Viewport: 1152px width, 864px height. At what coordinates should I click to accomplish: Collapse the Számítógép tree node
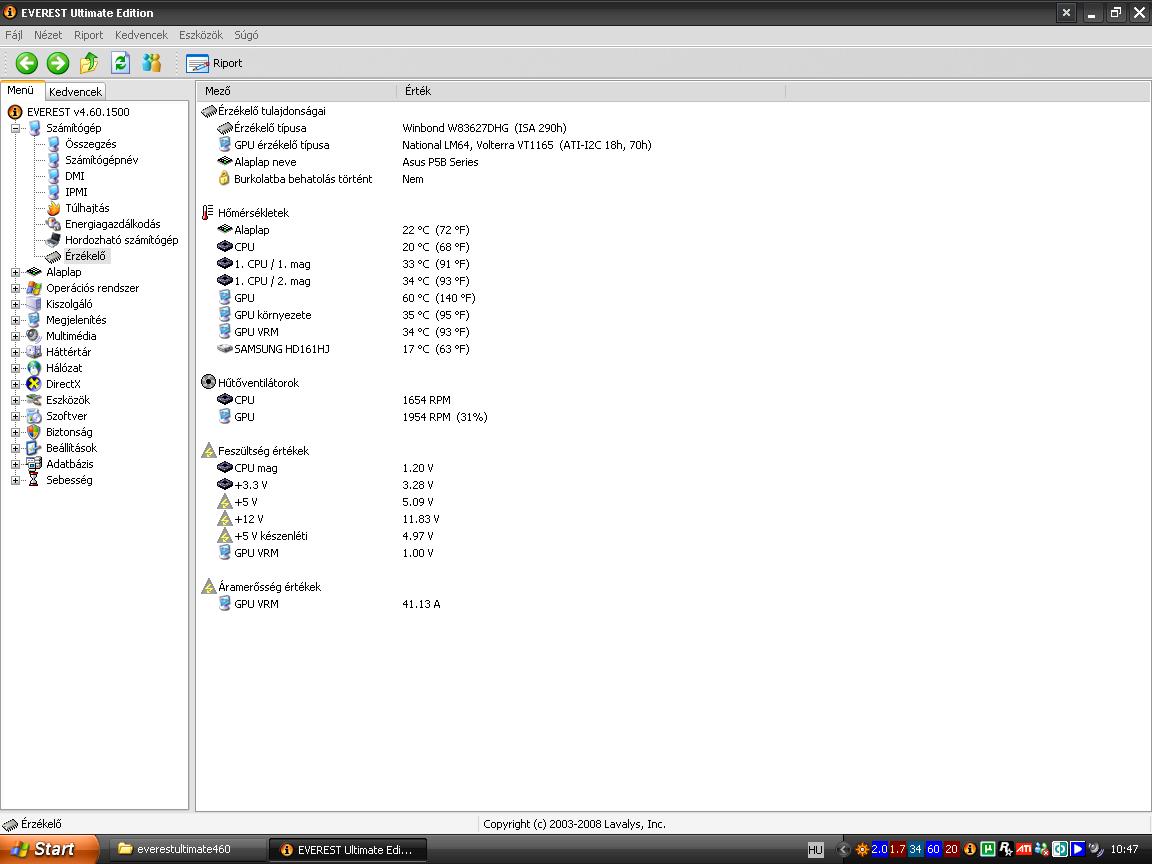(15, 128)
